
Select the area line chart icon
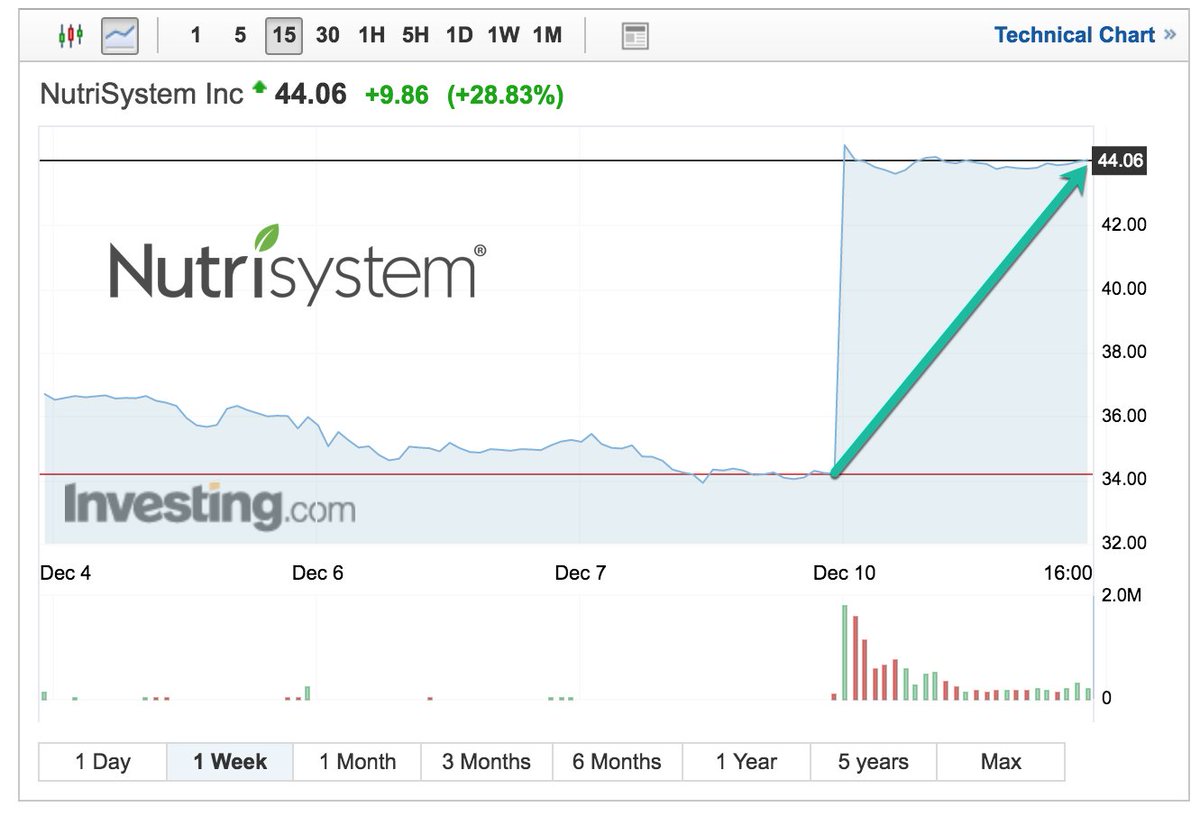tap(121, 37)
